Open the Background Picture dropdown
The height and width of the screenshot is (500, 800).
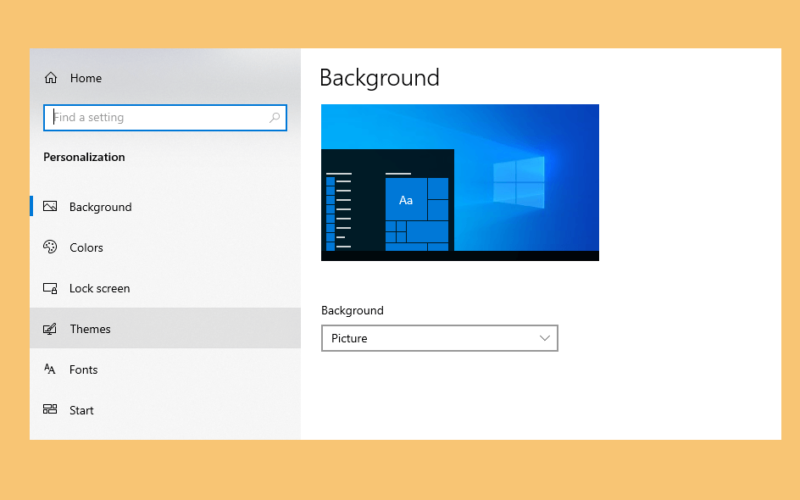point(439,338)
